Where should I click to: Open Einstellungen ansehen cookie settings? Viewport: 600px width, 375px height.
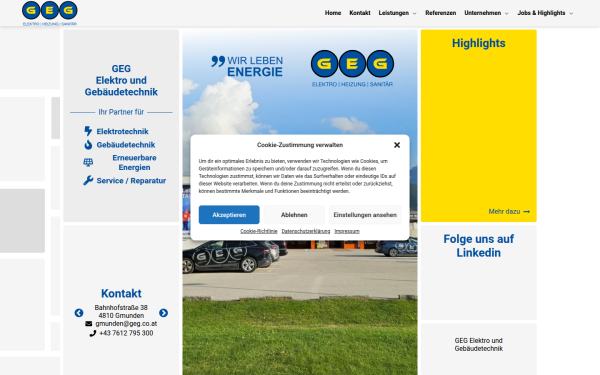point(365,215)
